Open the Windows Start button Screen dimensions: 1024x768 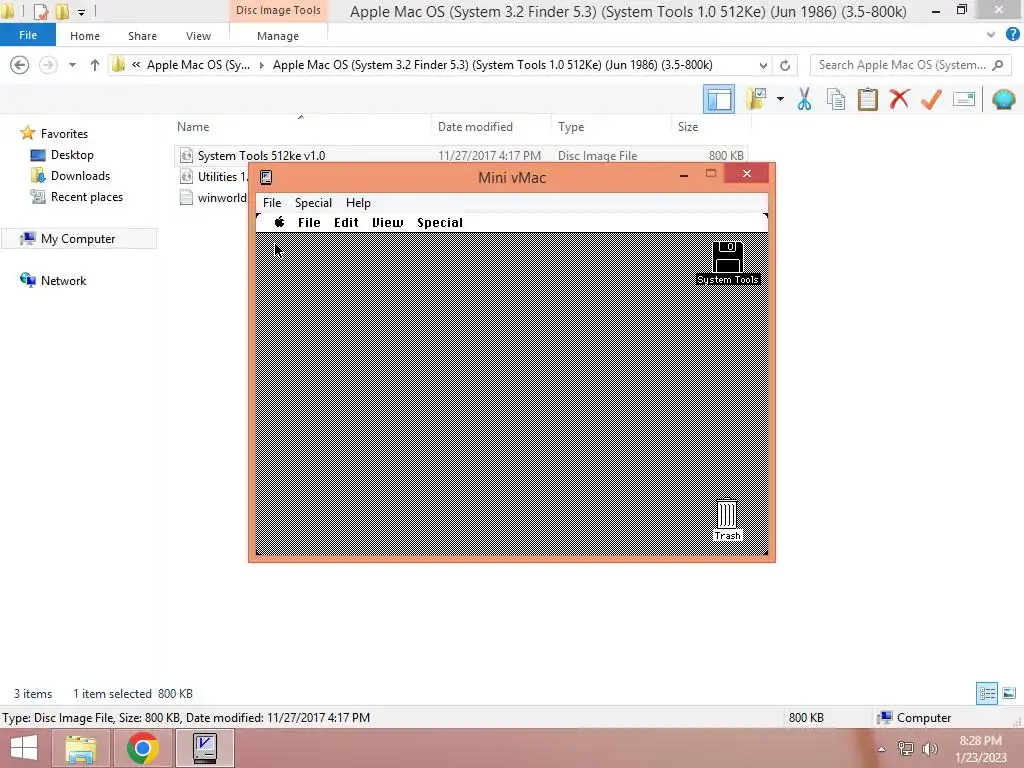[24, 748]
